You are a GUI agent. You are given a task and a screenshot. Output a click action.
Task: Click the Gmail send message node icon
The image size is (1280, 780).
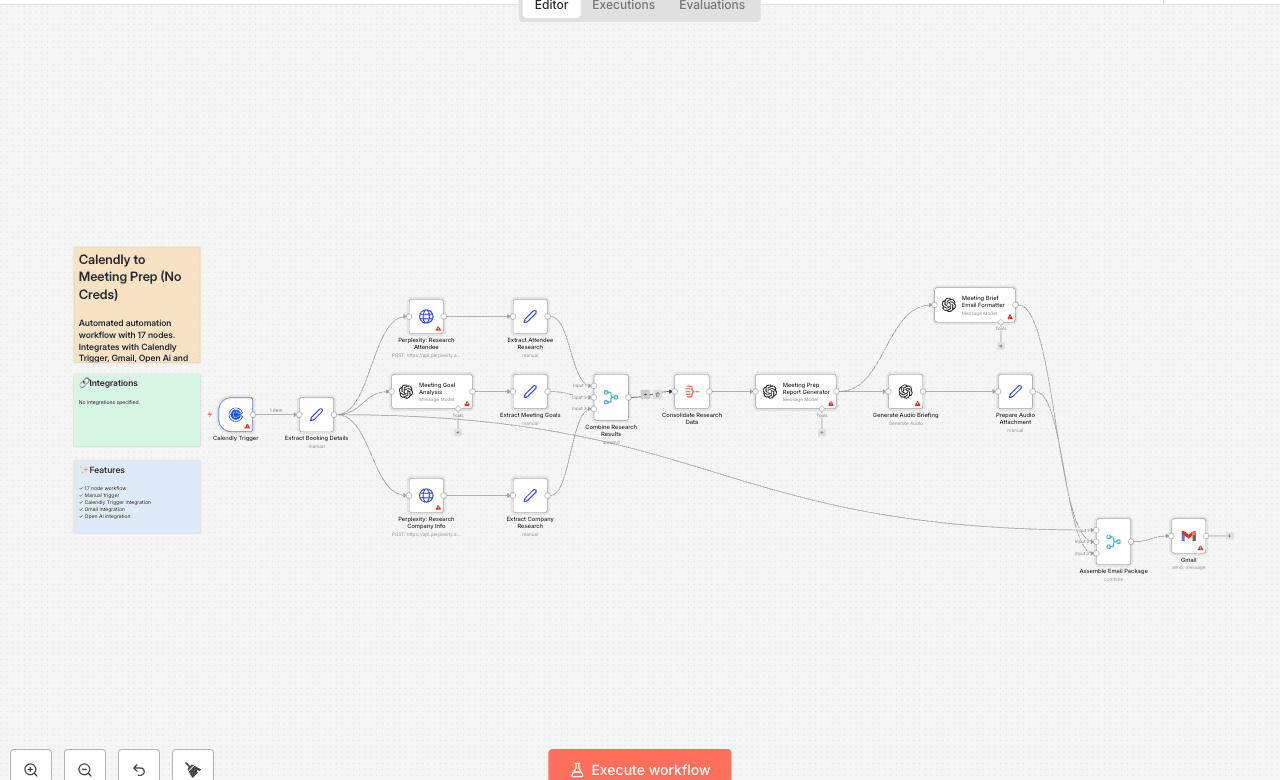pos(1188,535)
